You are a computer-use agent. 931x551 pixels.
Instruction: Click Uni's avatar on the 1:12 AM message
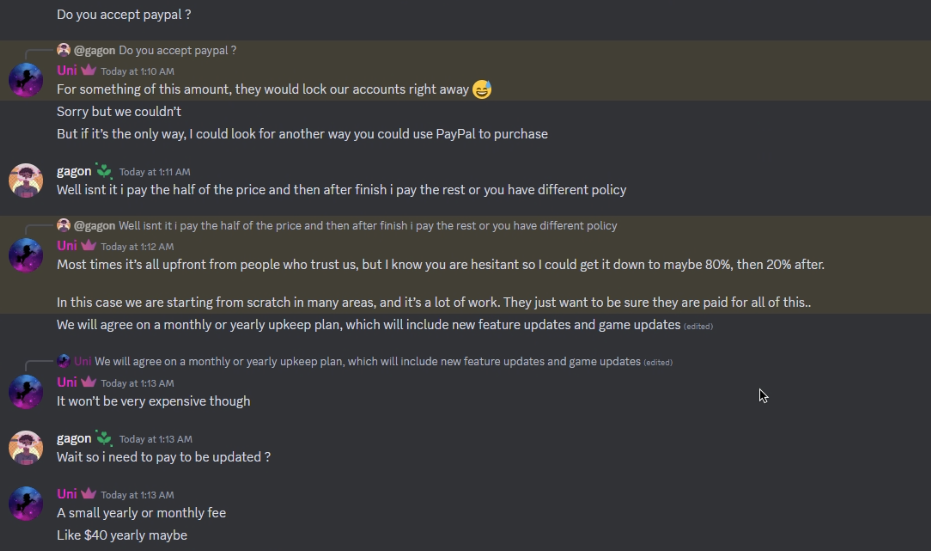tap(25, 255)
